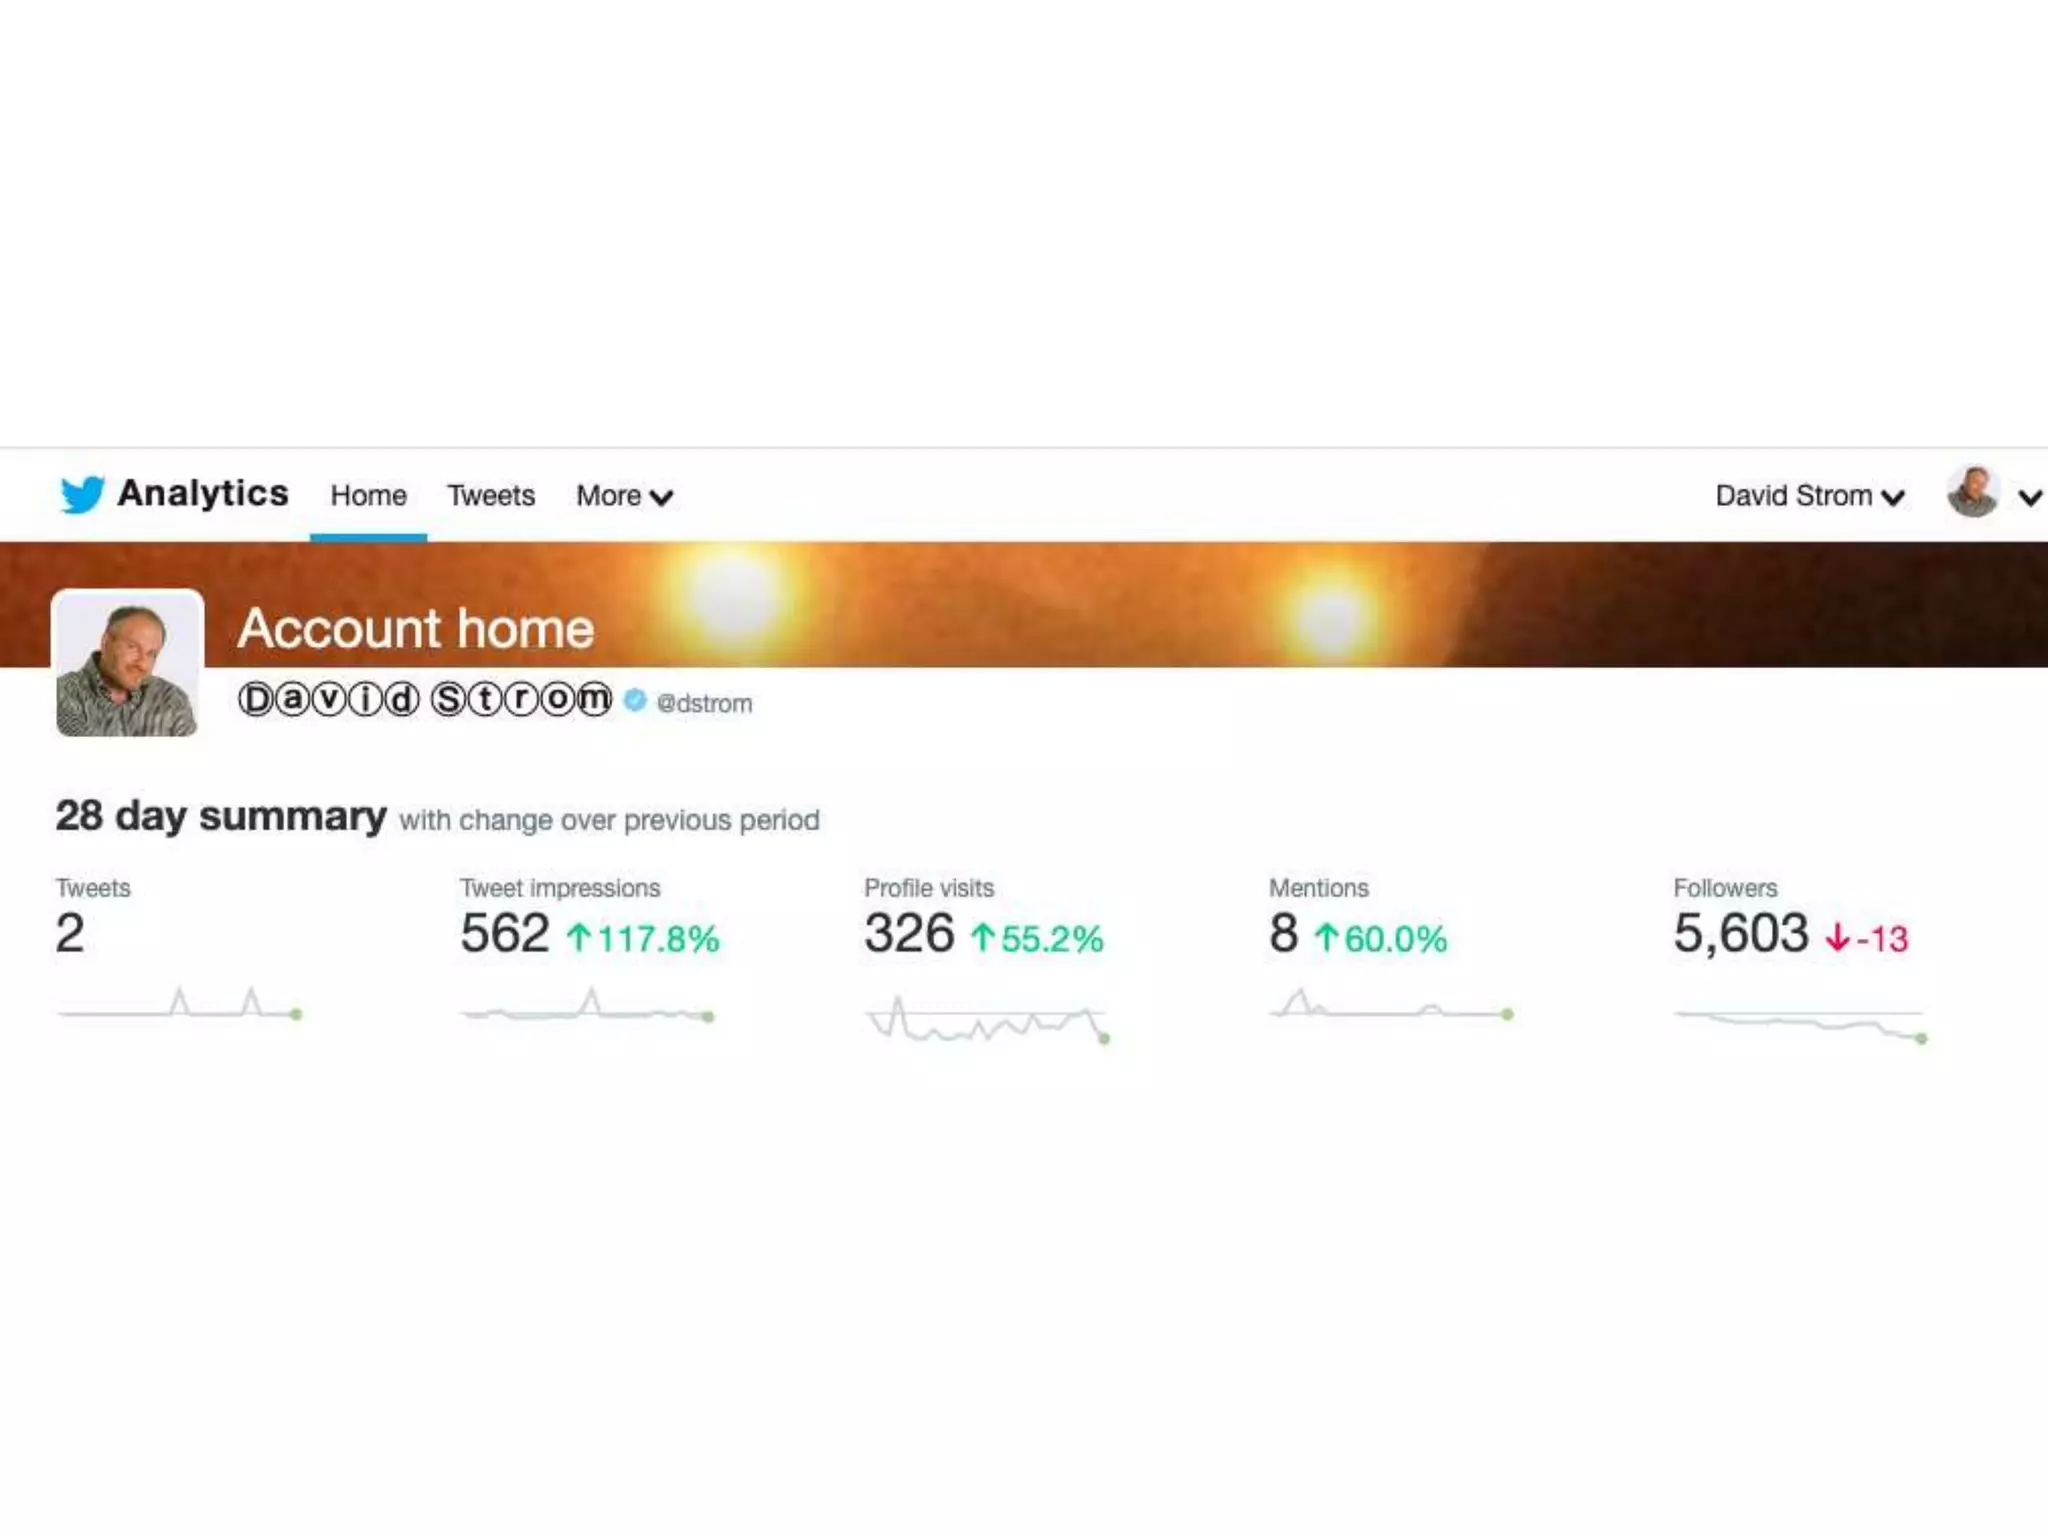2048x1536 pixels.
Task: Click the Twitter bird logo
Action: (x=82, y=494)
